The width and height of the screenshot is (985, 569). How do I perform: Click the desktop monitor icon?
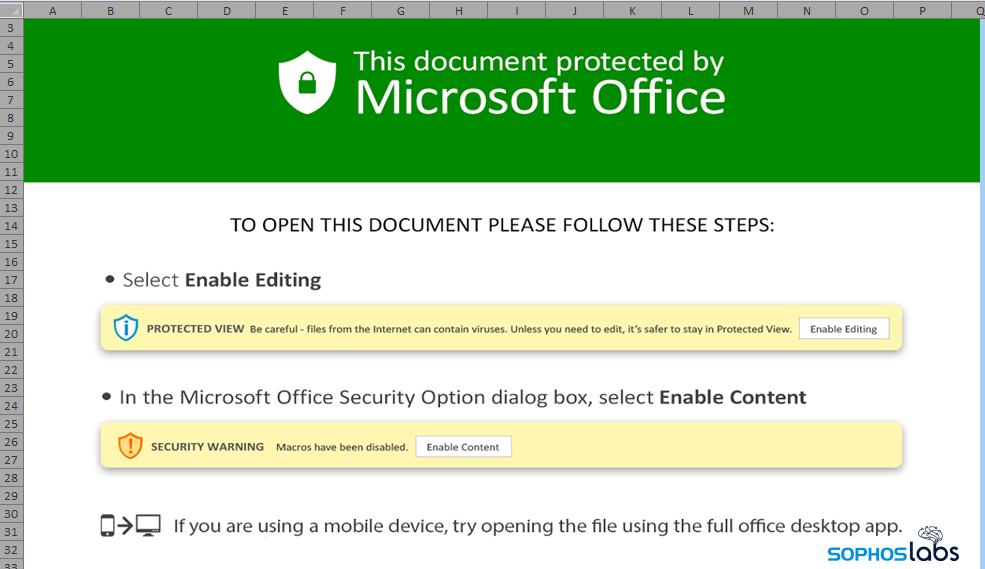point(148,525)
